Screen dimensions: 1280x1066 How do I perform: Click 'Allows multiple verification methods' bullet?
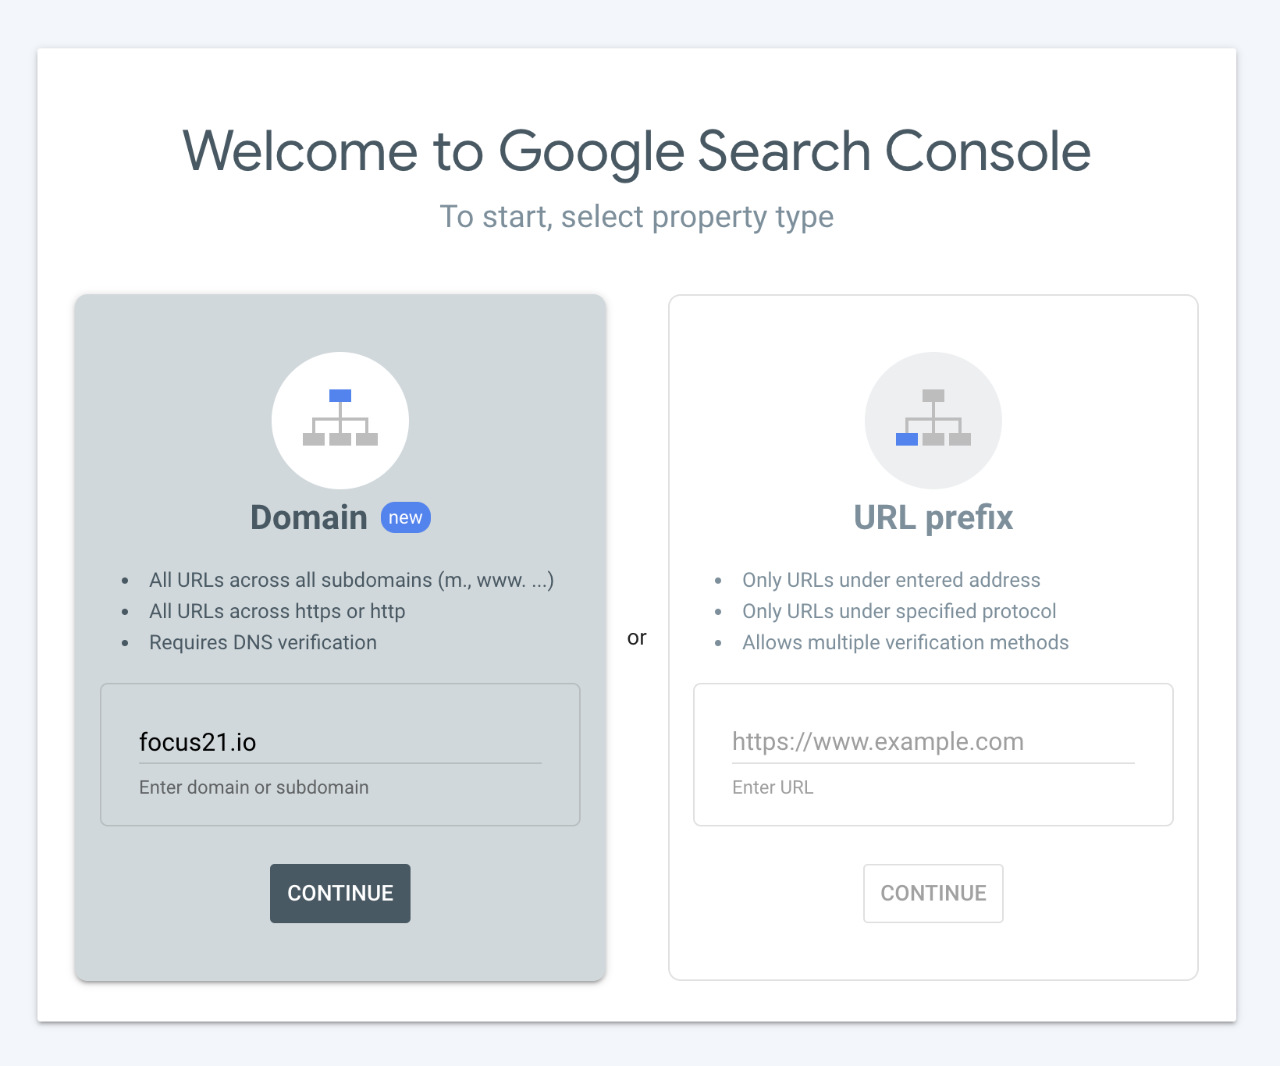pos(905,643)
